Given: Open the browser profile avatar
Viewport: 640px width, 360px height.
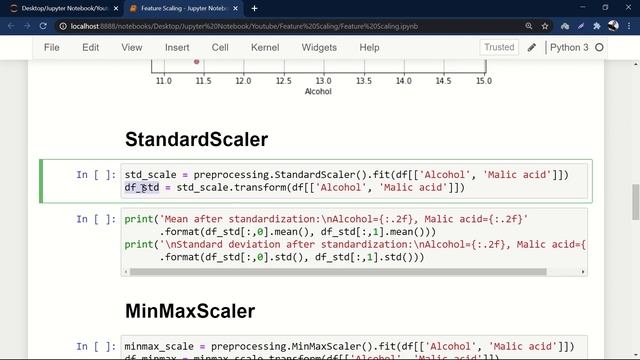Looking at the screenshot, I should pyautogui.click(x=613, y=26).
